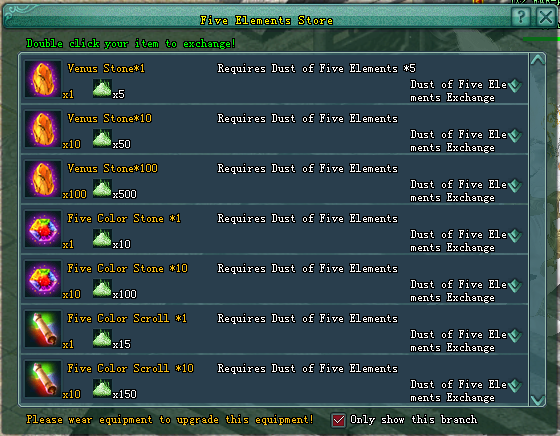Viewport: 560px width, 436px height.
Task: Click Dust of Five Elements Exchange on Five Color Stone *10 row
Action: (458, 291)
